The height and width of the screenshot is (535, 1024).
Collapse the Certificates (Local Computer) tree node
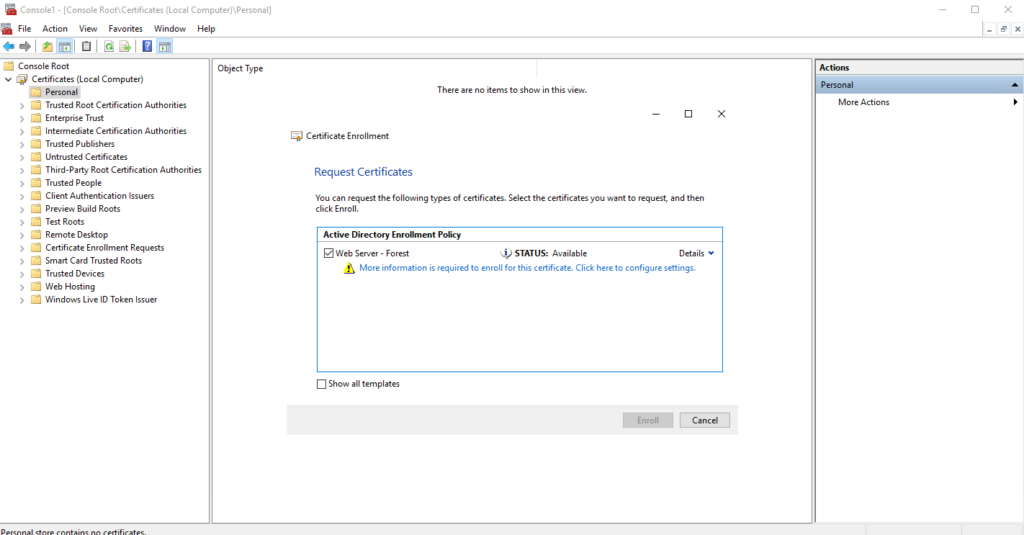pyautogui.click(x=9, y=79)
